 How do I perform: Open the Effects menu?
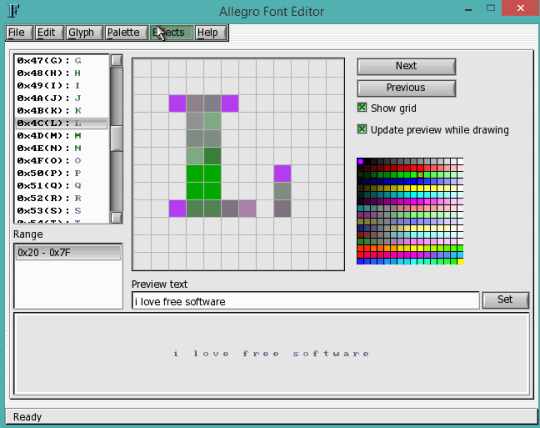click(171, 33)
